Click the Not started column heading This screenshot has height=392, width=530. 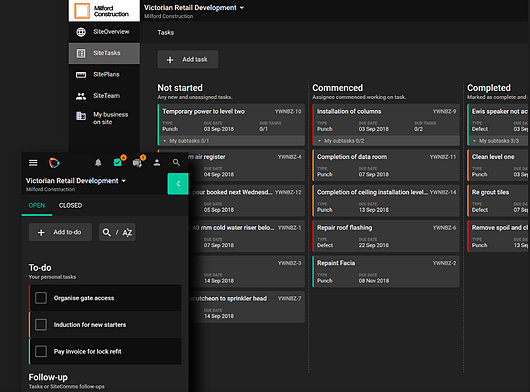coord(180,88)
